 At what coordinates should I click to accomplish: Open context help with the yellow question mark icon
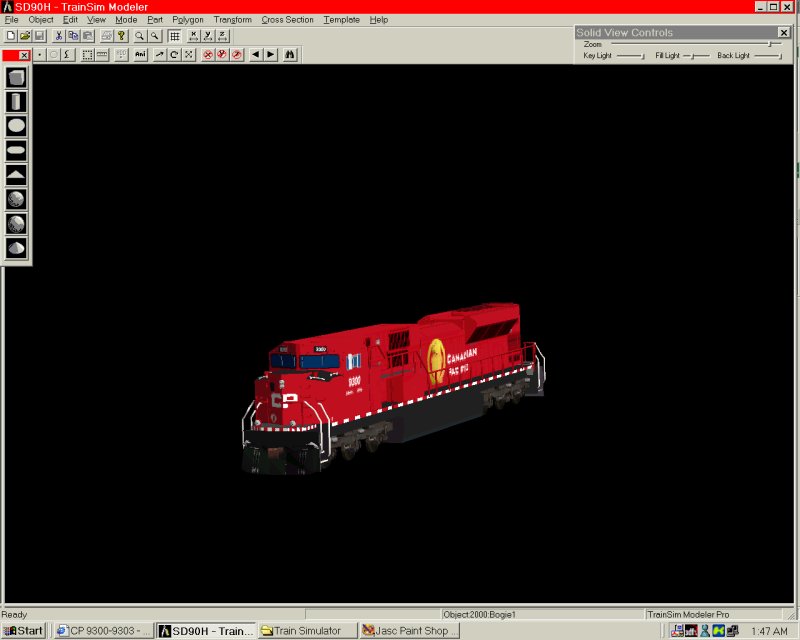click(121, 36)
